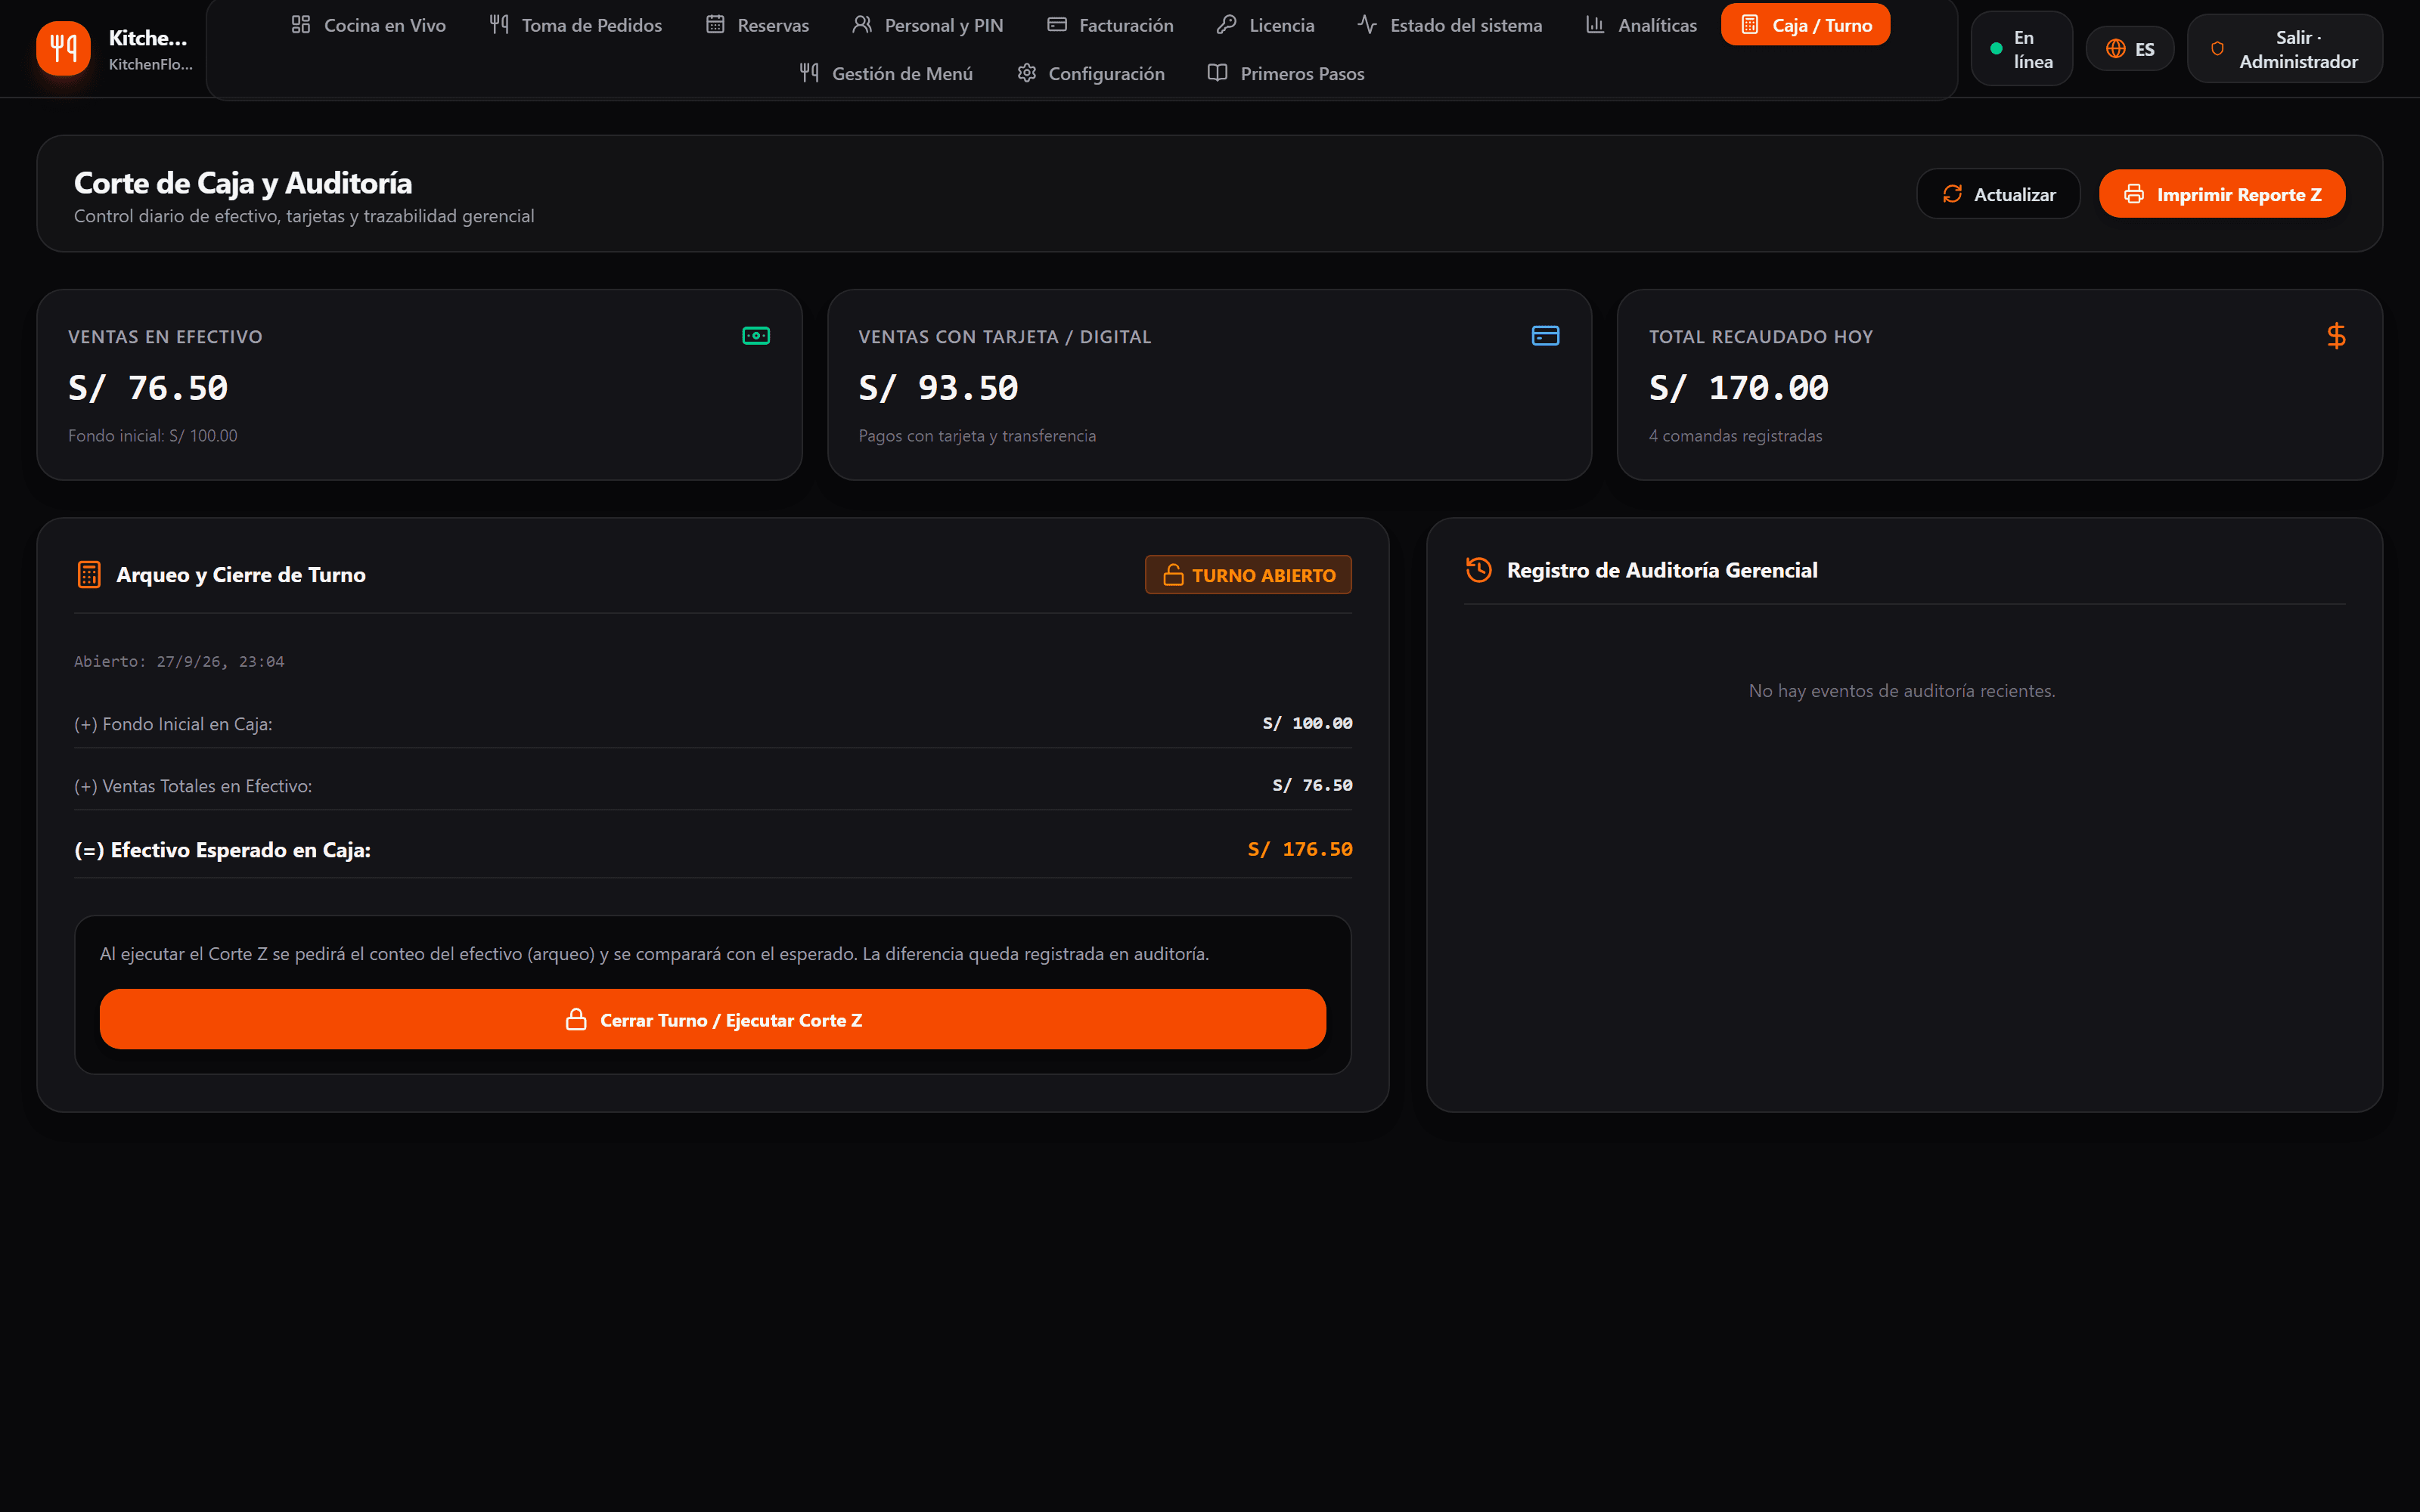This screenshot has height=1512, width=2420.
Task: Click Cerrar Turno / Ejecutar Corte Z
Action: (713, 1019)
